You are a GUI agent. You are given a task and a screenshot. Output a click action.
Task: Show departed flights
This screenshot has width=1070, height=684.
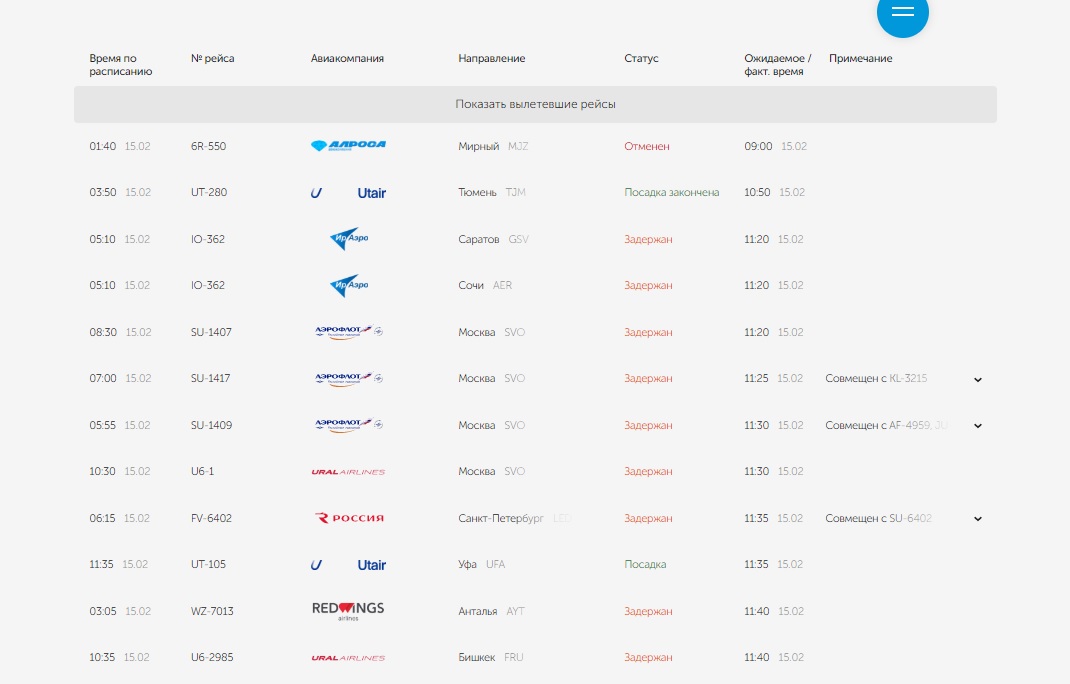(535, 104)
